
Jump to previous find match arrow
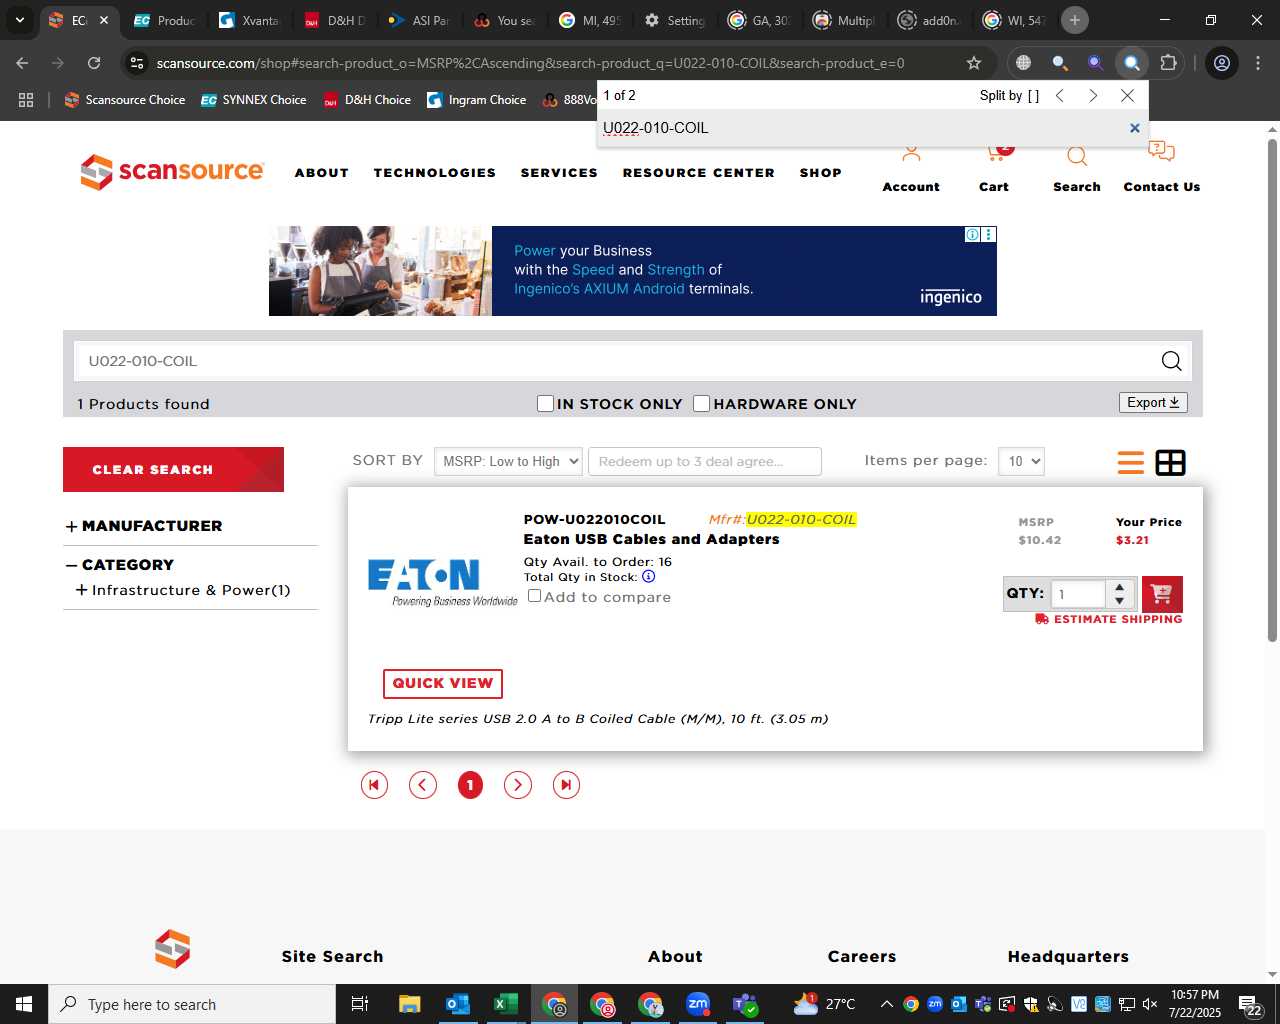(x=1060, y=96)
